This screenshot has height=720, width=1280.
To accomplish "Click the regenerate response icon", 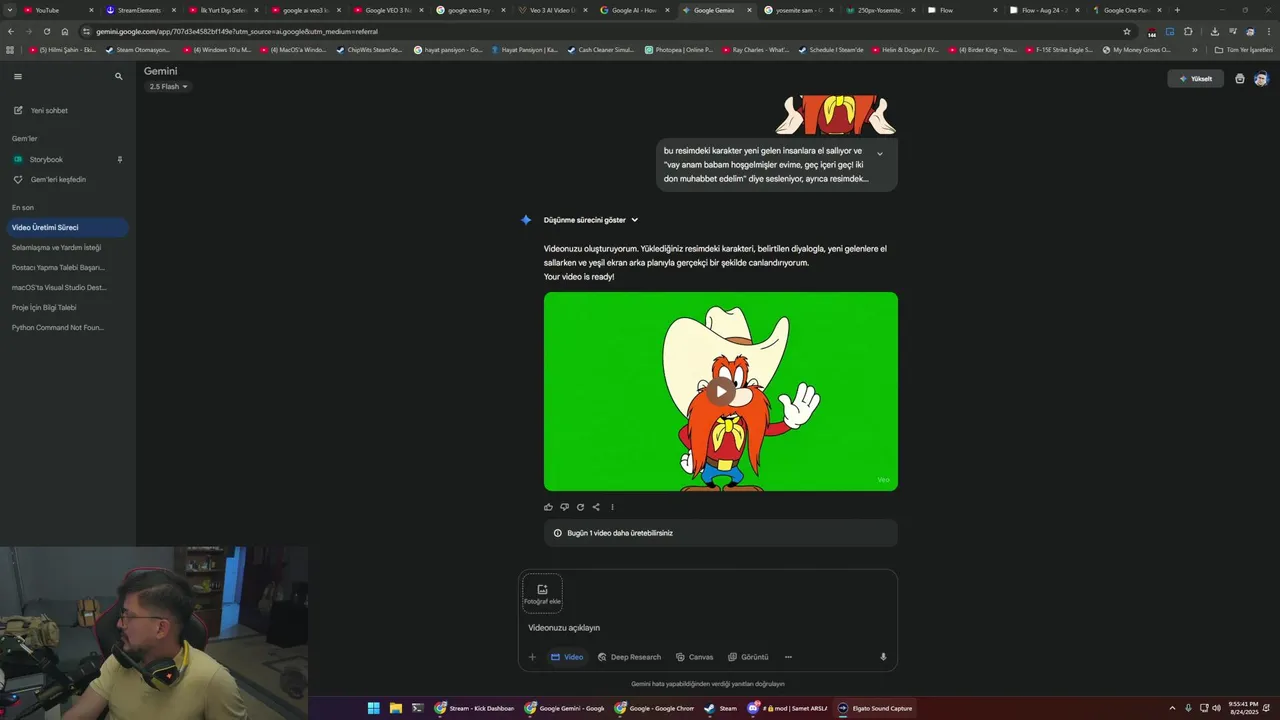I will coord(580,507).
